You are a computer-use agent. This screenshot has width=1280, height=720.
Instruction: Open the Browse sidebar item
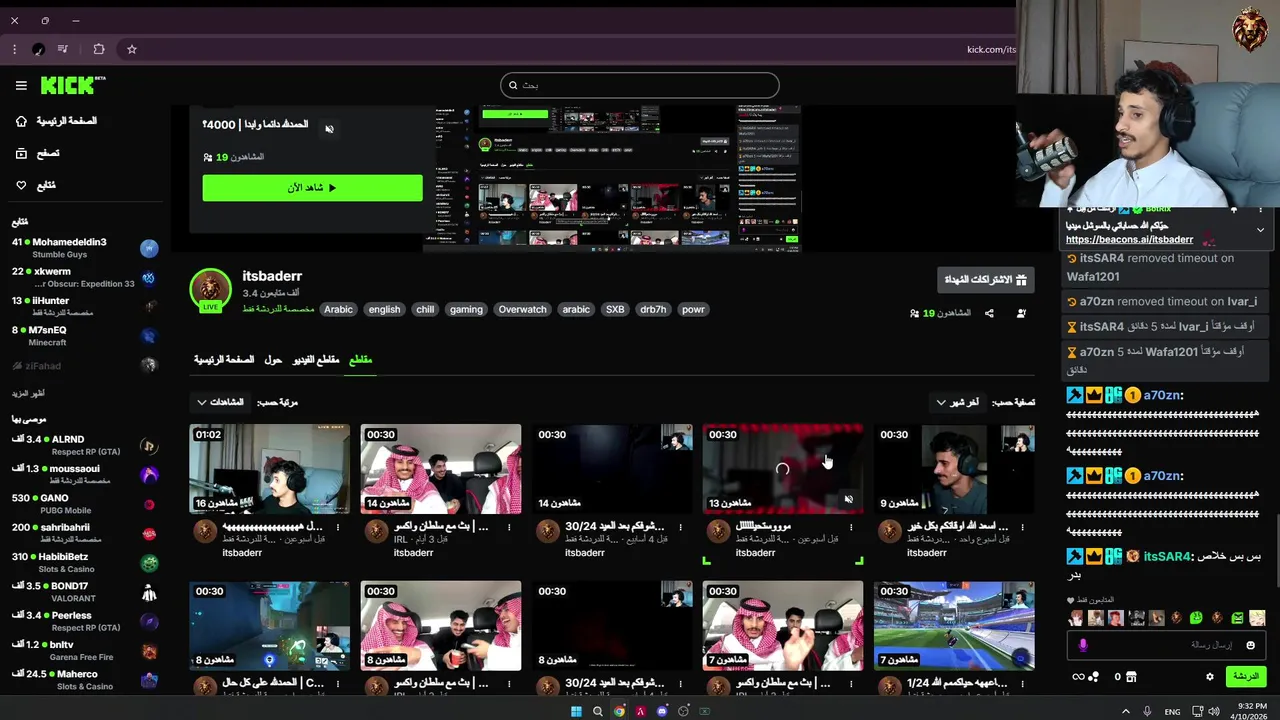click(x=37, y=153)
